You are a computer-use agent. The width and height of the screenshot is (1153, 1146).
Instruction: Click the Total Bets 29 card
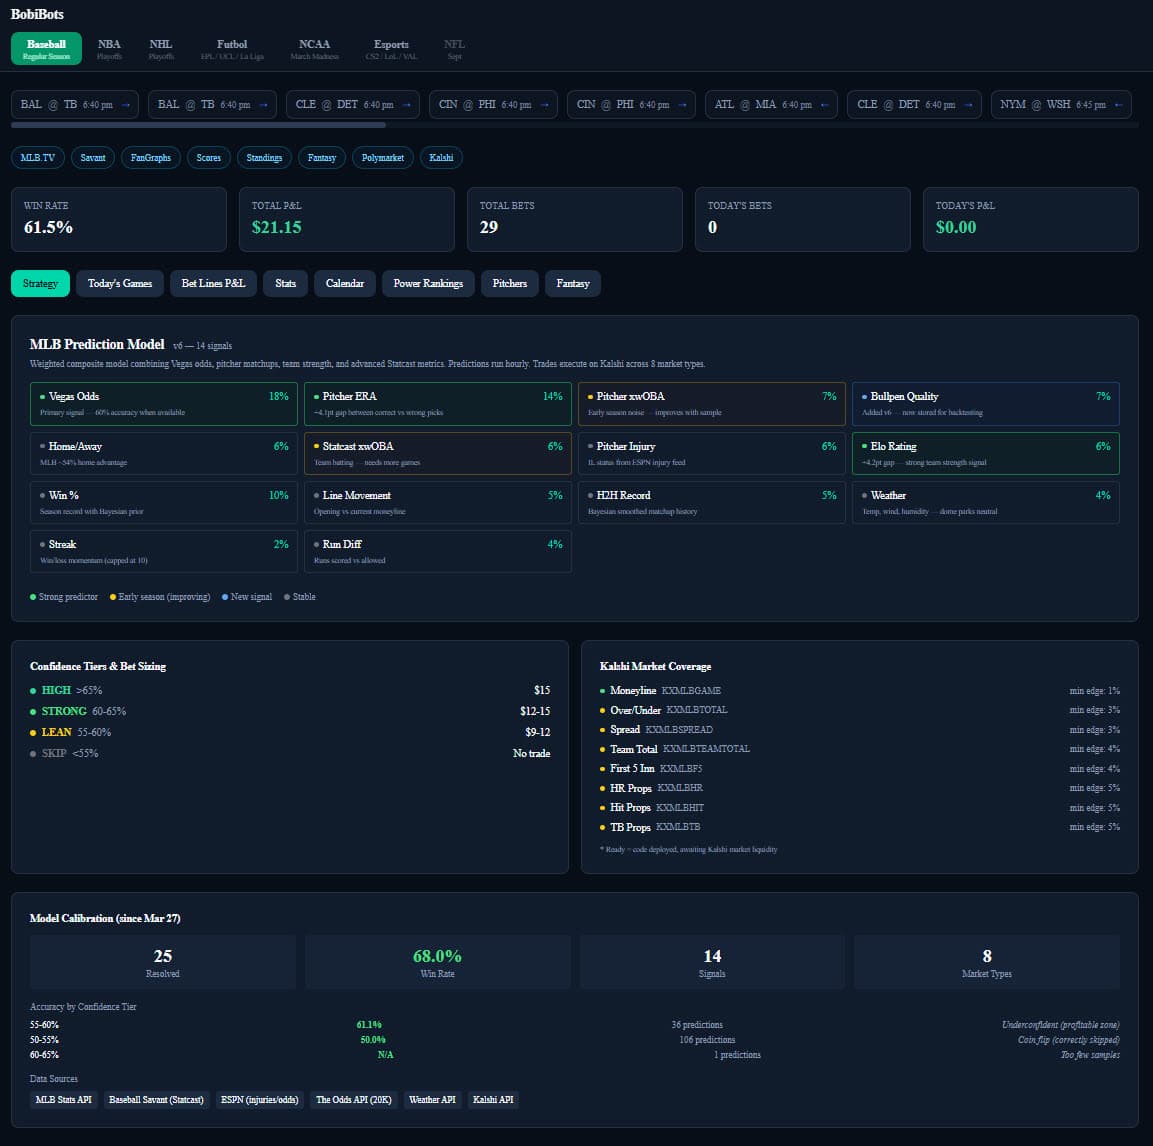pos(575,219)
